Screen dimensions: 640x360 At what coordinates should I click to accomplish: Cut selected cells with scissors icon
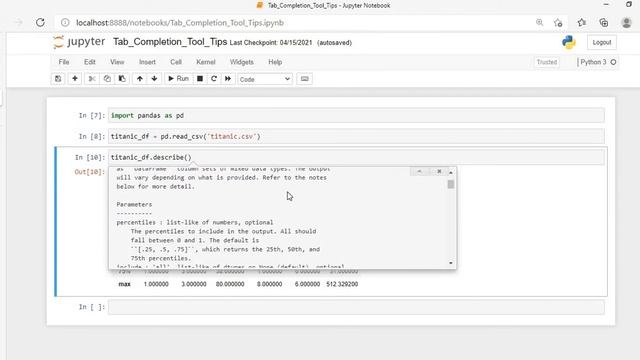(92, 79)
